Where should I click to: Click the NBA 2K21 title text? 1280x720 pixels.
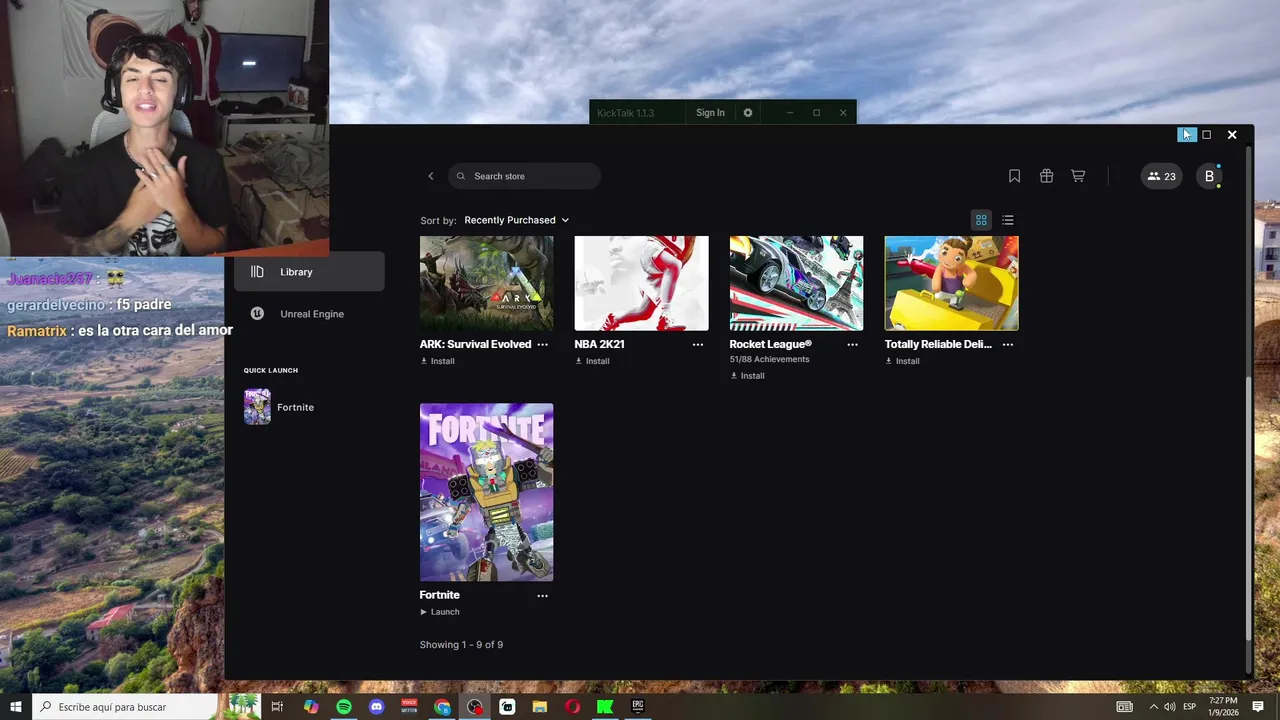tap(600, 344)
